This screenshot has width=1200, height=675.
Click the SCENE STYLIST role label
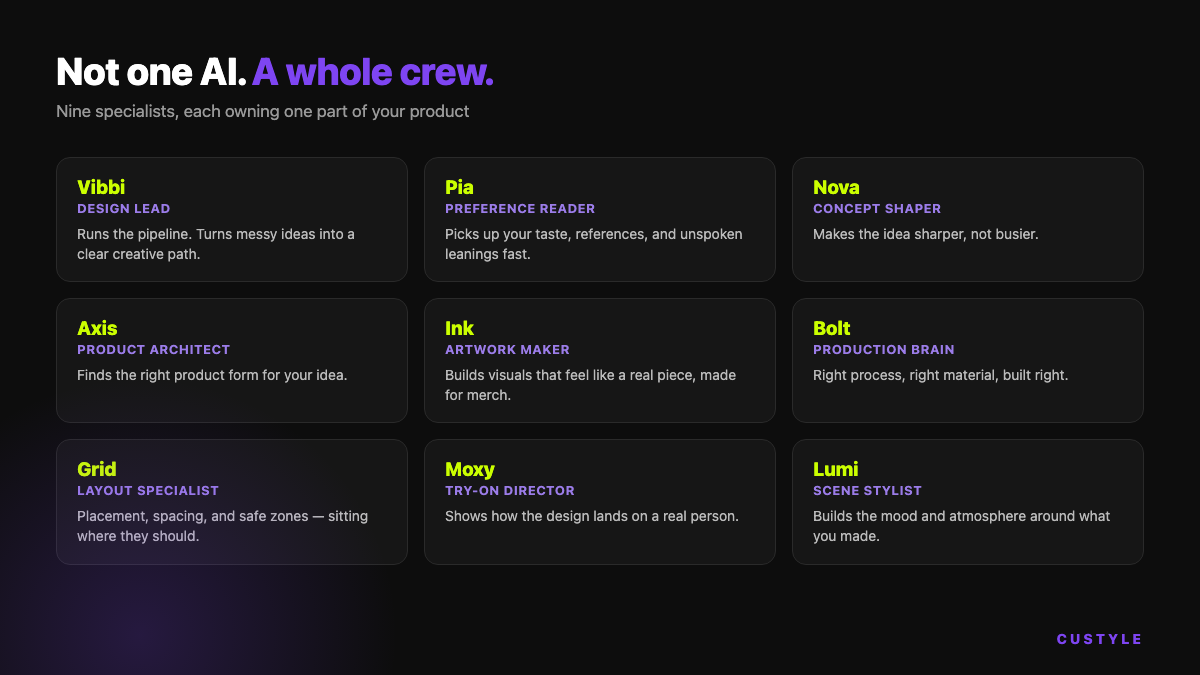tap(868, 491)
